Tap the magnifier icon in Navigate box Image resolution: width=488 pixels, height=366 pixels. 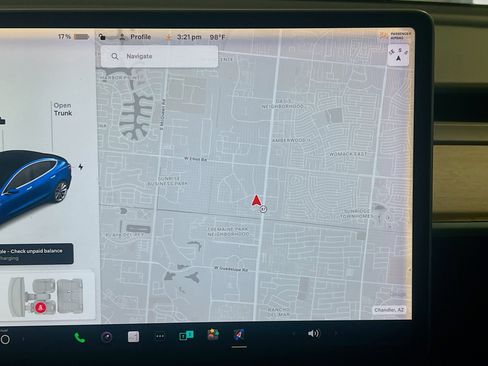pyautogui.click(x=115, y=56)
